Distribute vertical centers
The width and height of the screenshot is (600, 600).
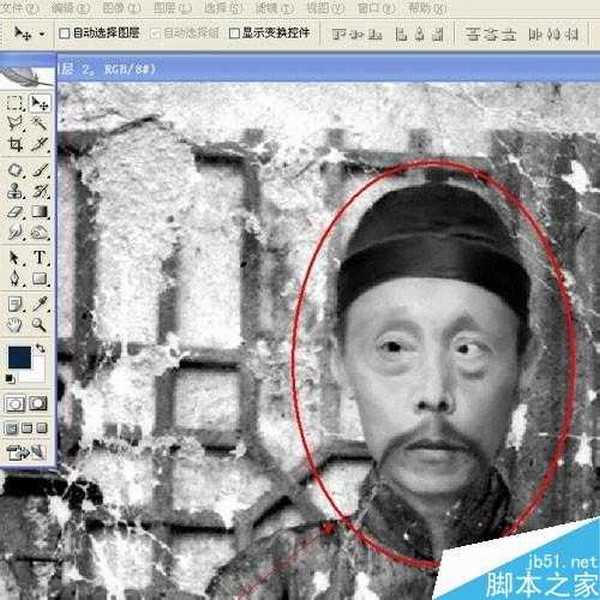(x=491, y=34)
